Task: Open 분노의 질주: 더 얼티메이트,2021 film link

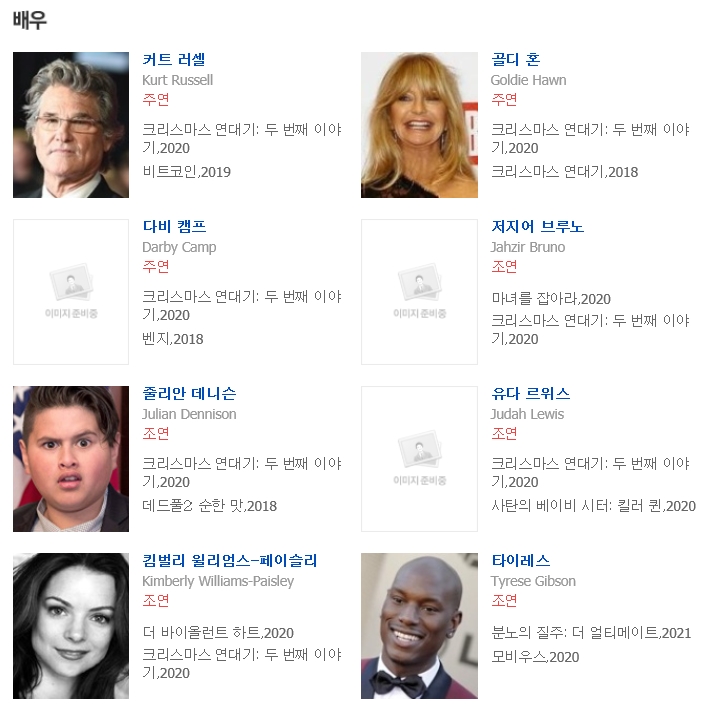Action: click(x=591, y=633)
